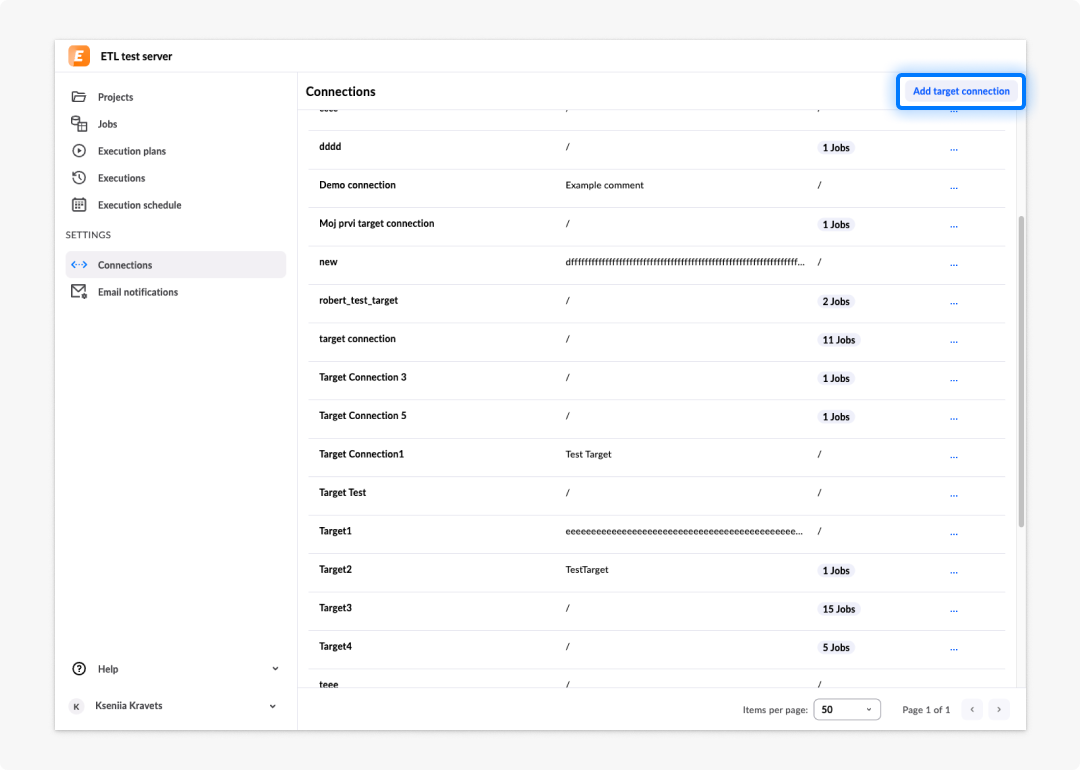Select the Moj prvi target connection name
This screenshot has width=1080, height=770.
point(376,223)
